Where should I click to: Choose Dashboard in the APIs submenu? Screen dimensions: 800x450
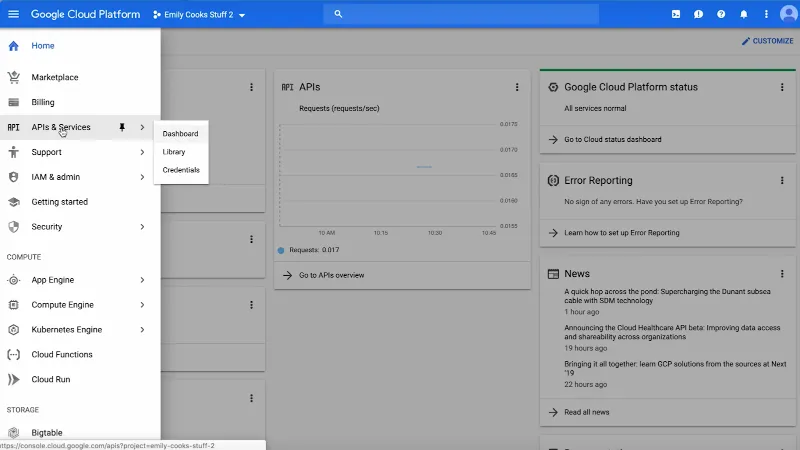(180, 134)
